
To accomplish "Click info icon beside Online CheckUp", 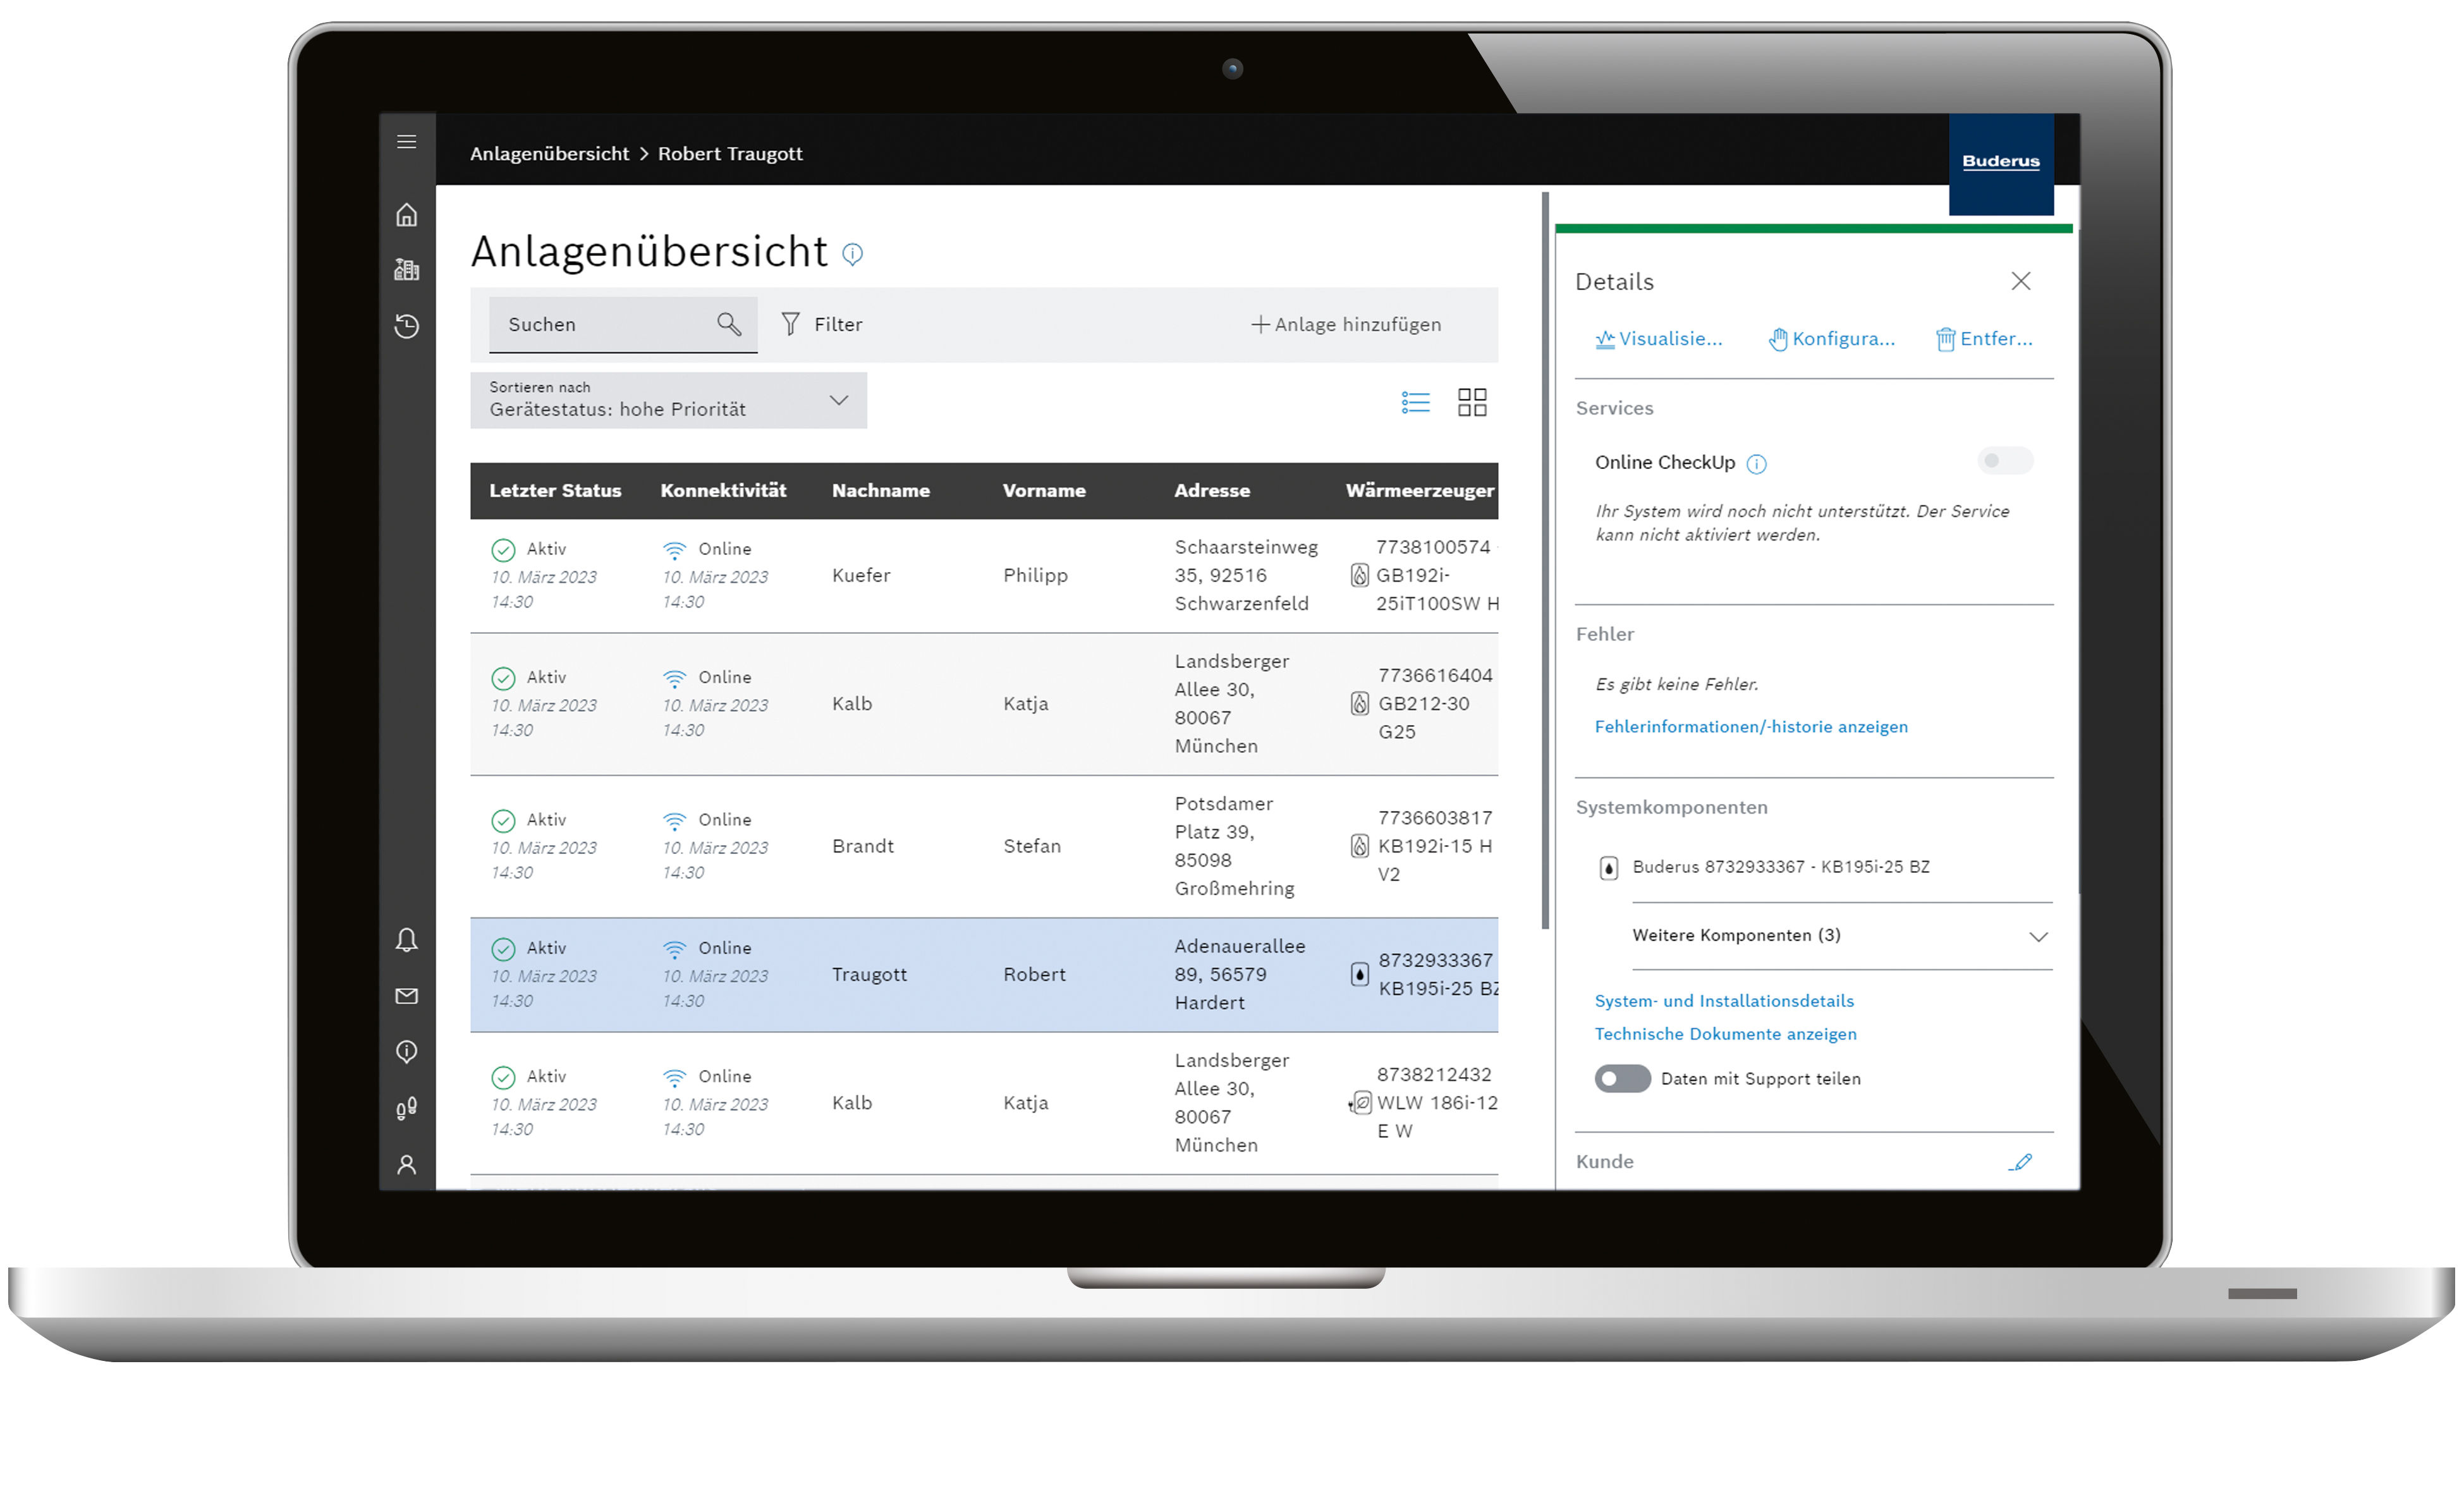I will click(x=1756, y=464).
